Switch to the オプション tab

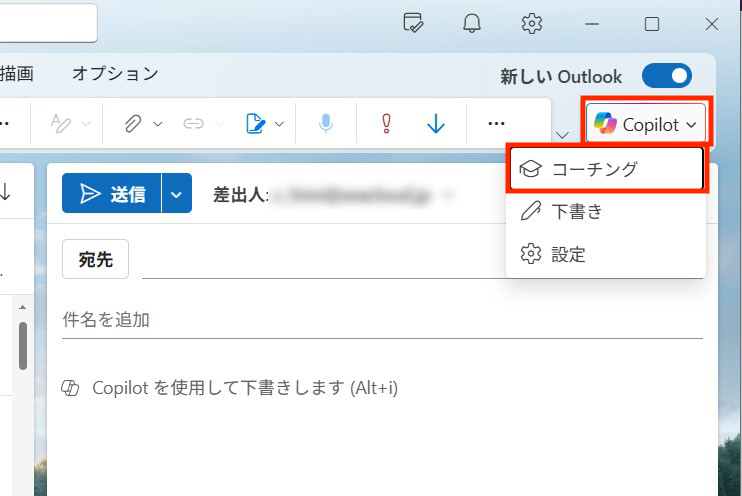click(115, 73)
